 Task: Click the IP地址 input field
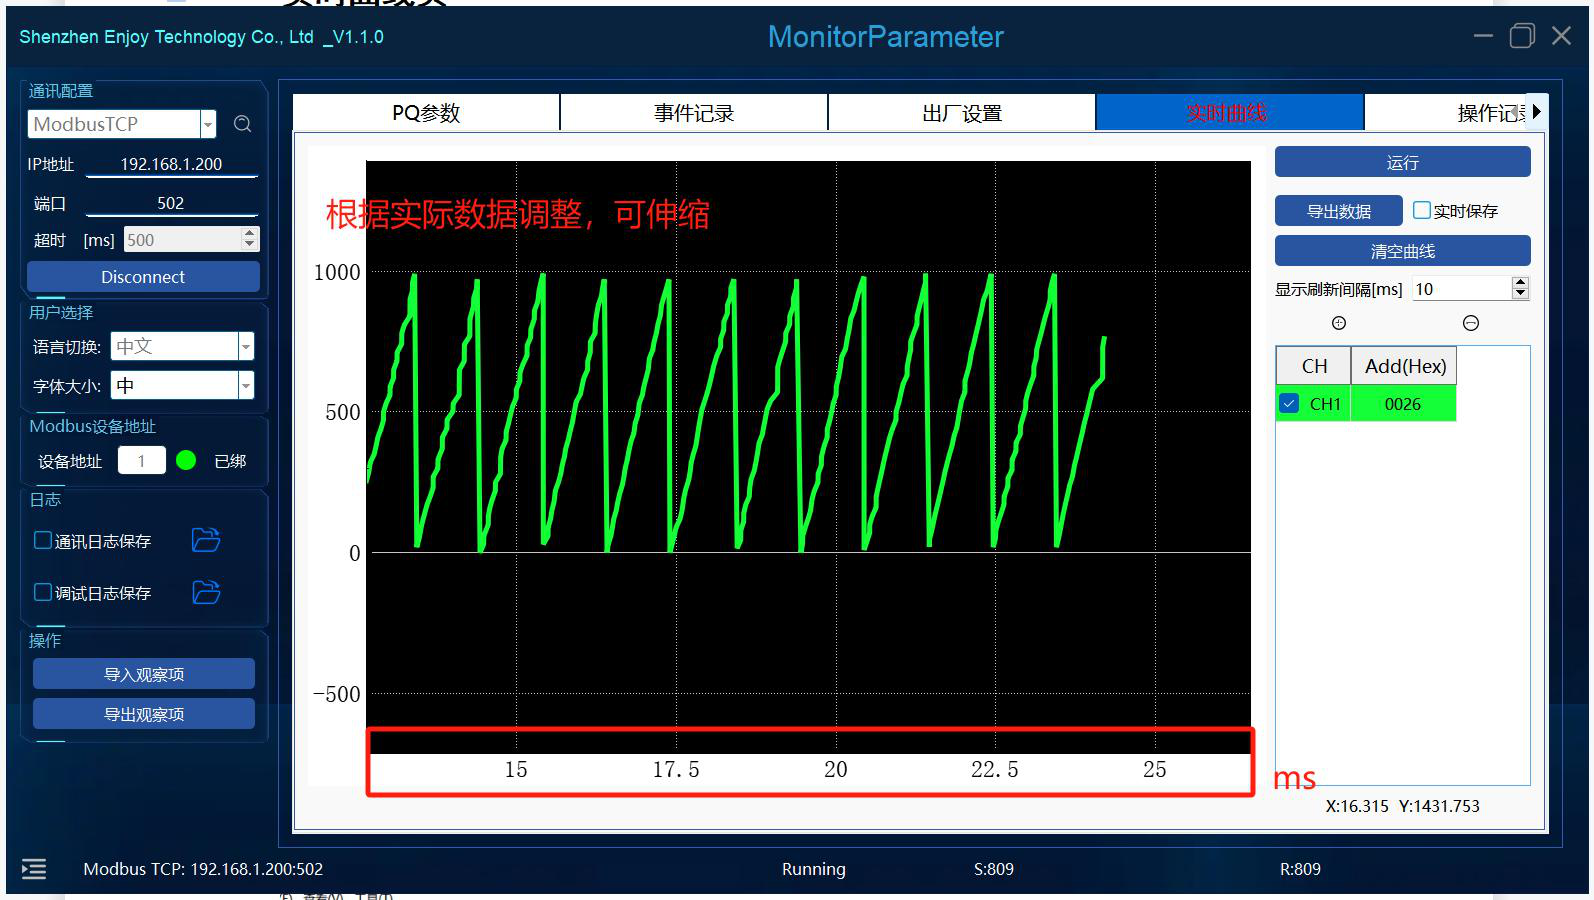172,164
